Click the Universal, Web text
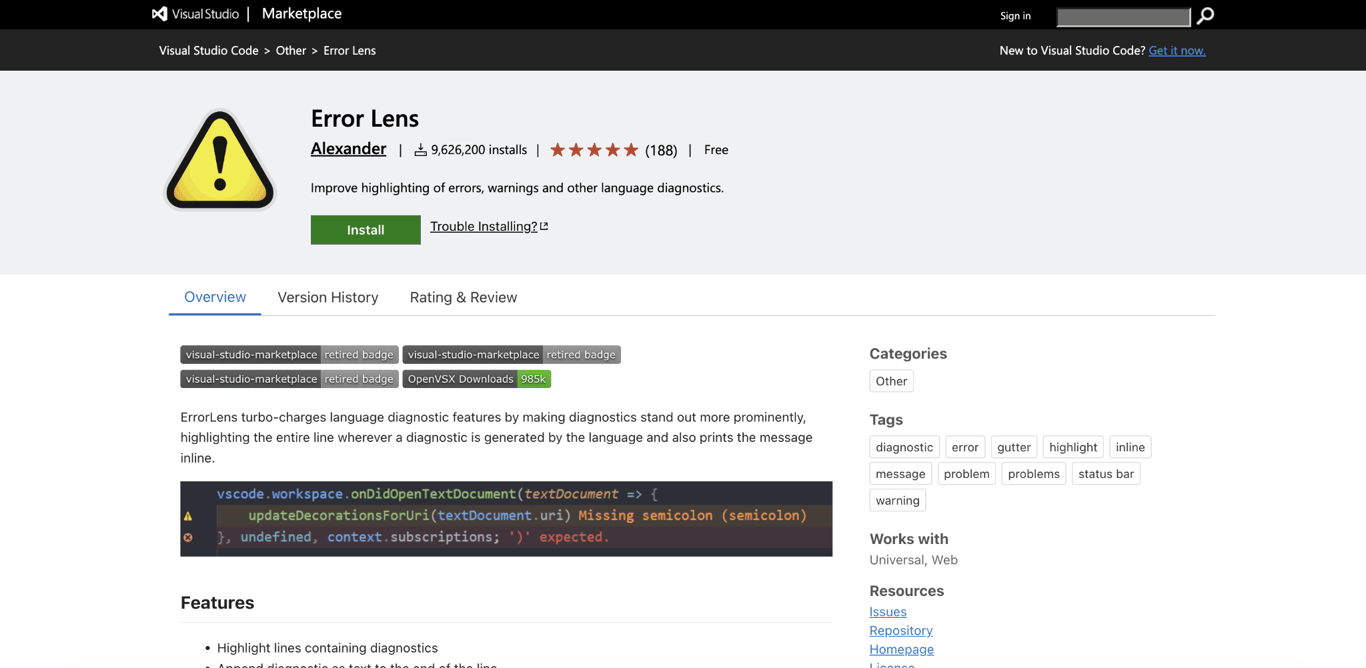This screenshot has height=668, width=1366. (x=913, y=560)
